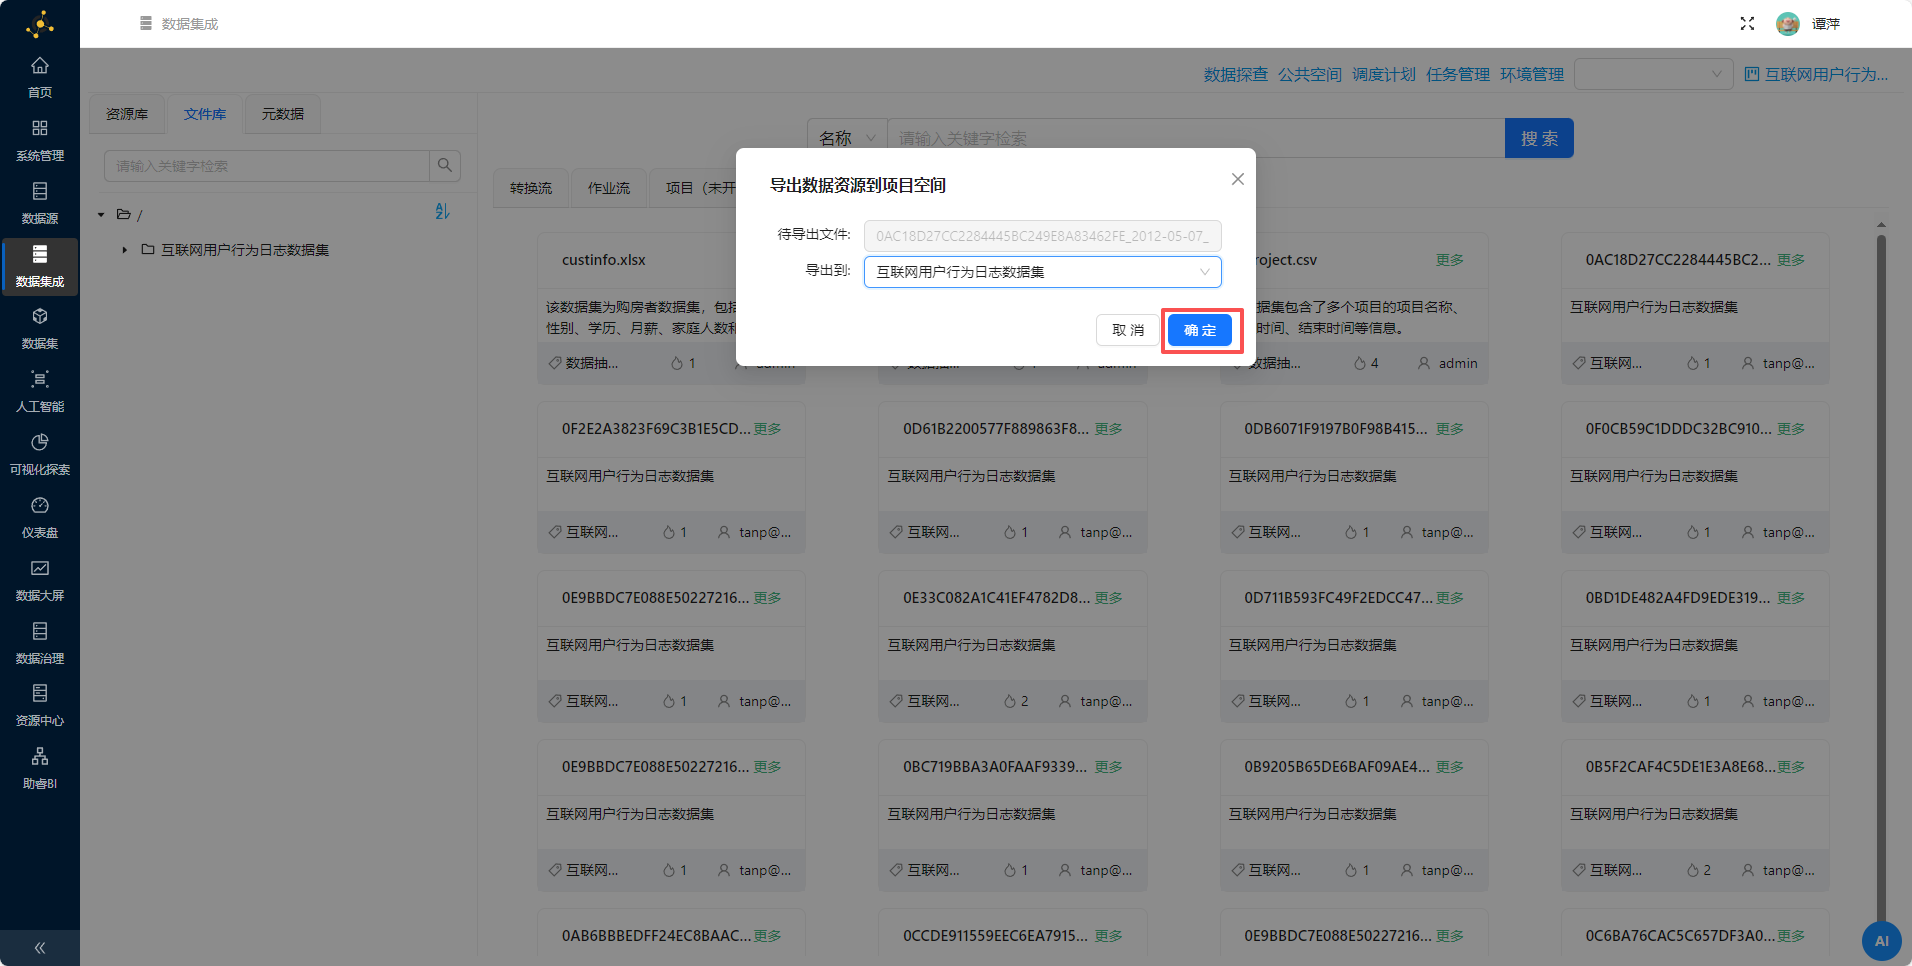Viewport: 1912px width, 966px height.
Task: Click 更多 on the 0DB6071F9197B0F98B415 card
Action: coord(1450,429)
